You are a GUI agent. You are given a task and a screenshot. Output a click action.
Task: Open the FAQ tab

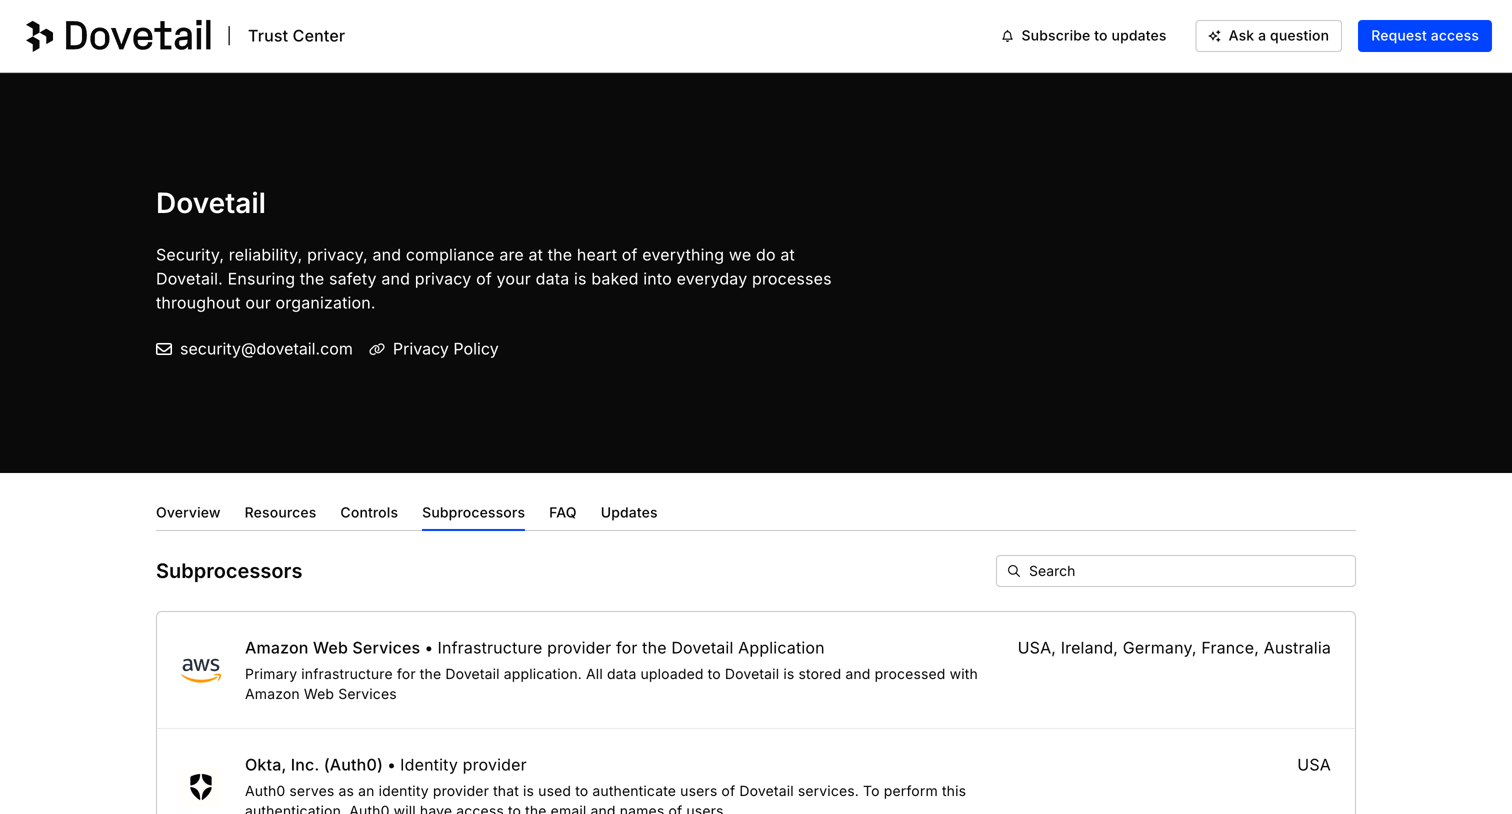562,512
